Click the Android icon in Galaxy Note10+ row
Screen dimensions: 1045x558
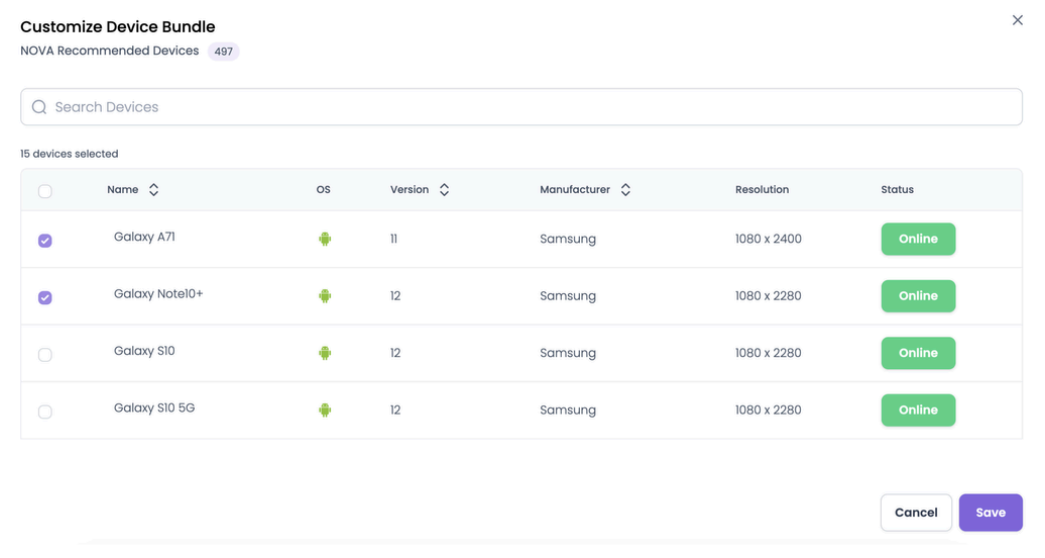[325, 296]
